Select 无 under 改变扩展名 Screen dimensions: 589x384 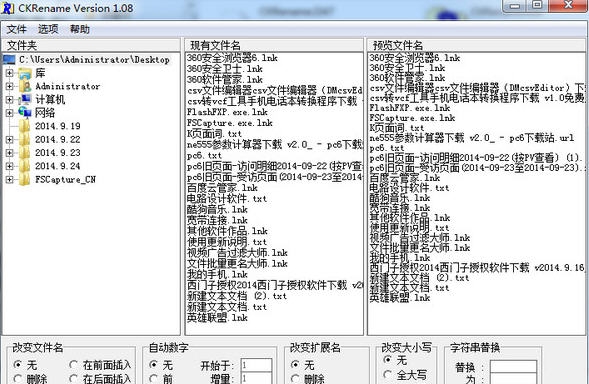pos(303,365)
